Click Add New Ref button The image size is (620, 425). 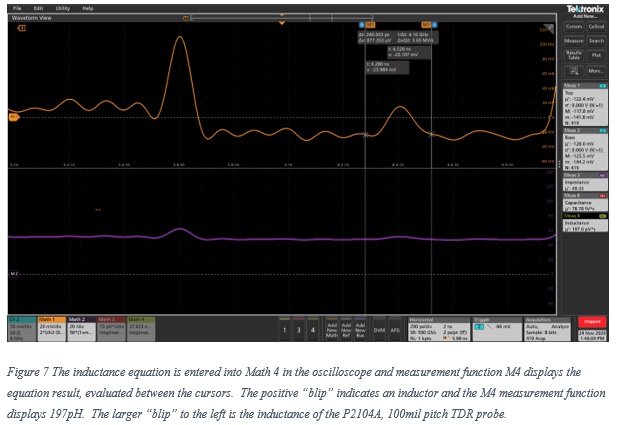[x=346, y=329]
